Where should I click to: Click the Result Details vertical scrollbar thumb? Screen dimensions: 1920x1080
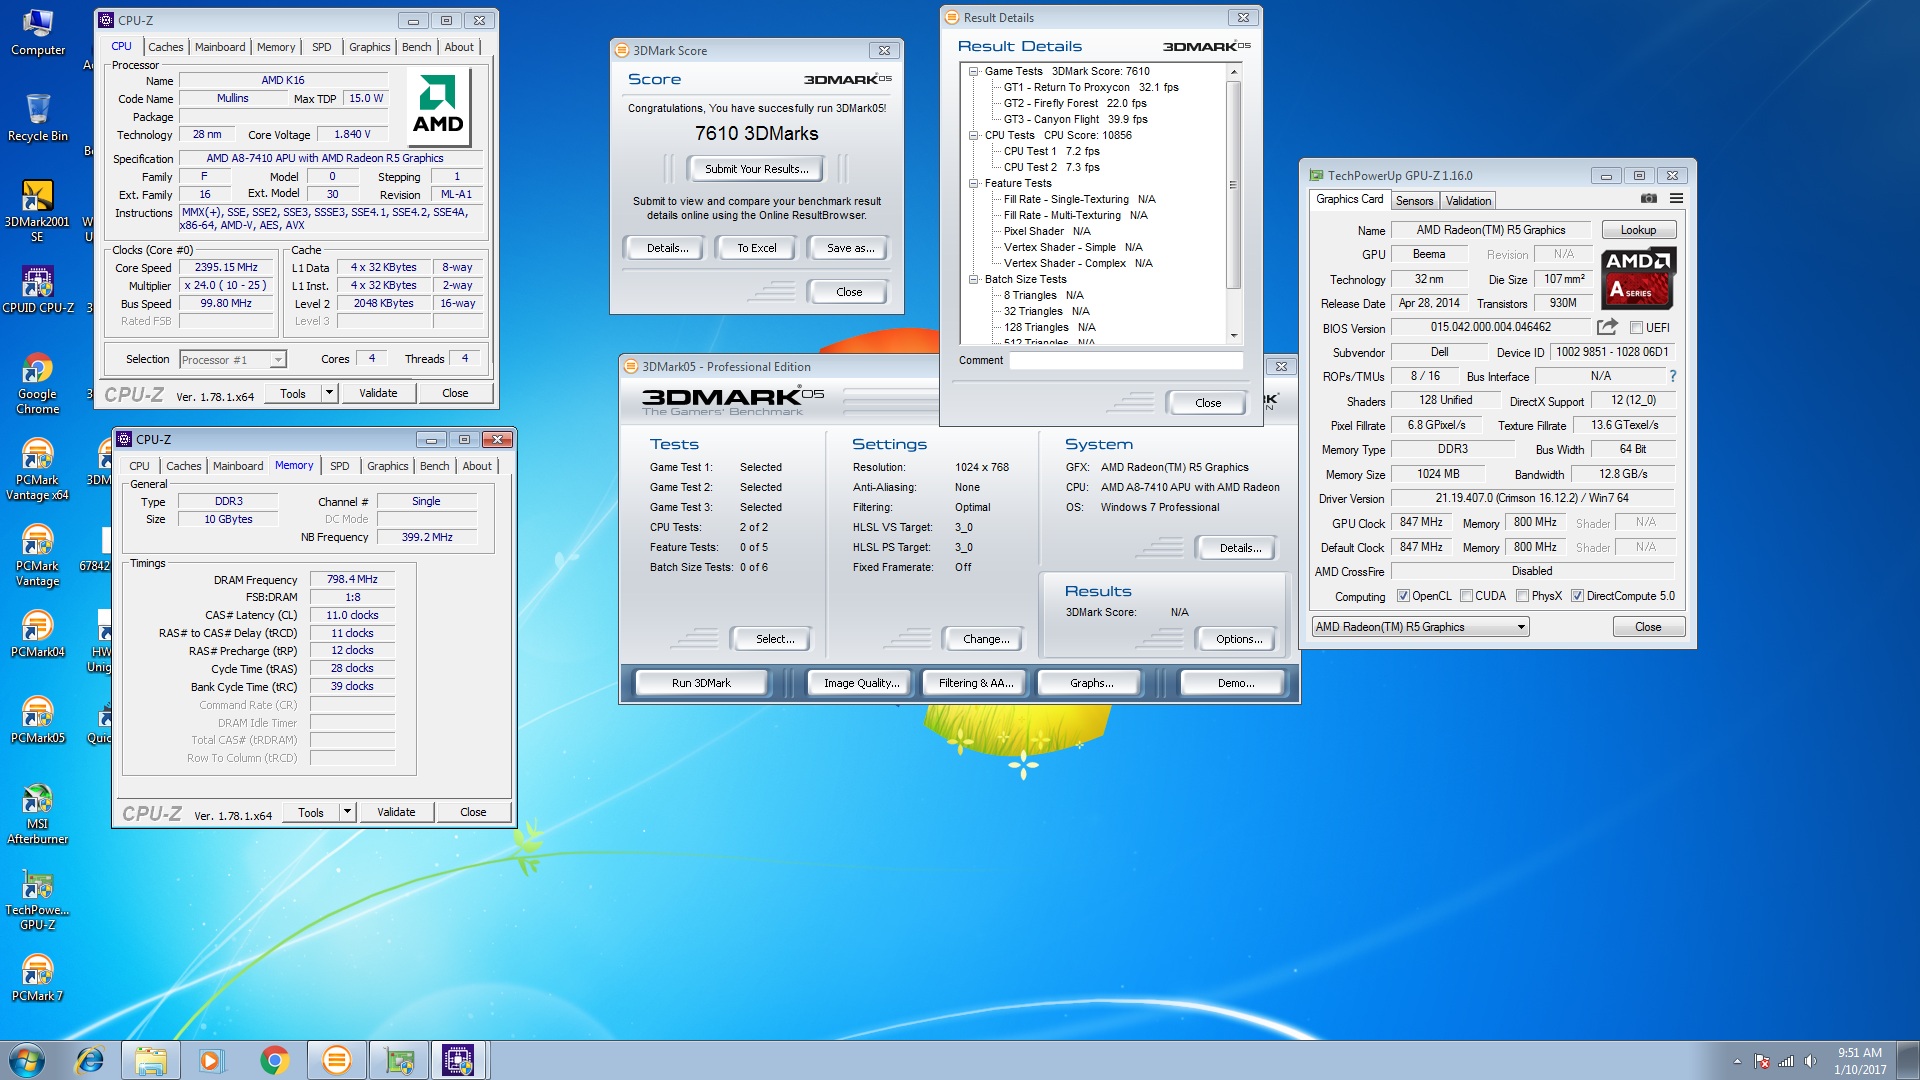[x=1233, y=185]
